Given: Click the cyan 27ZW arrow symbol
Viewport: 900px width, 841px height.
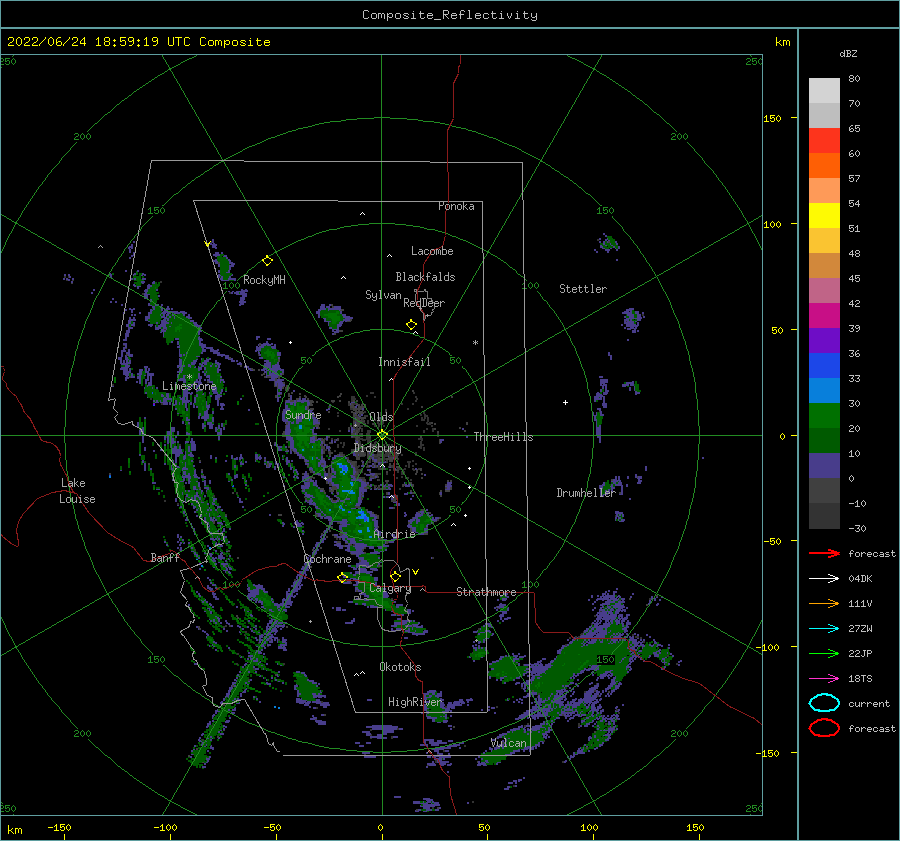Looking at the screenshot, I should [824, 629].
